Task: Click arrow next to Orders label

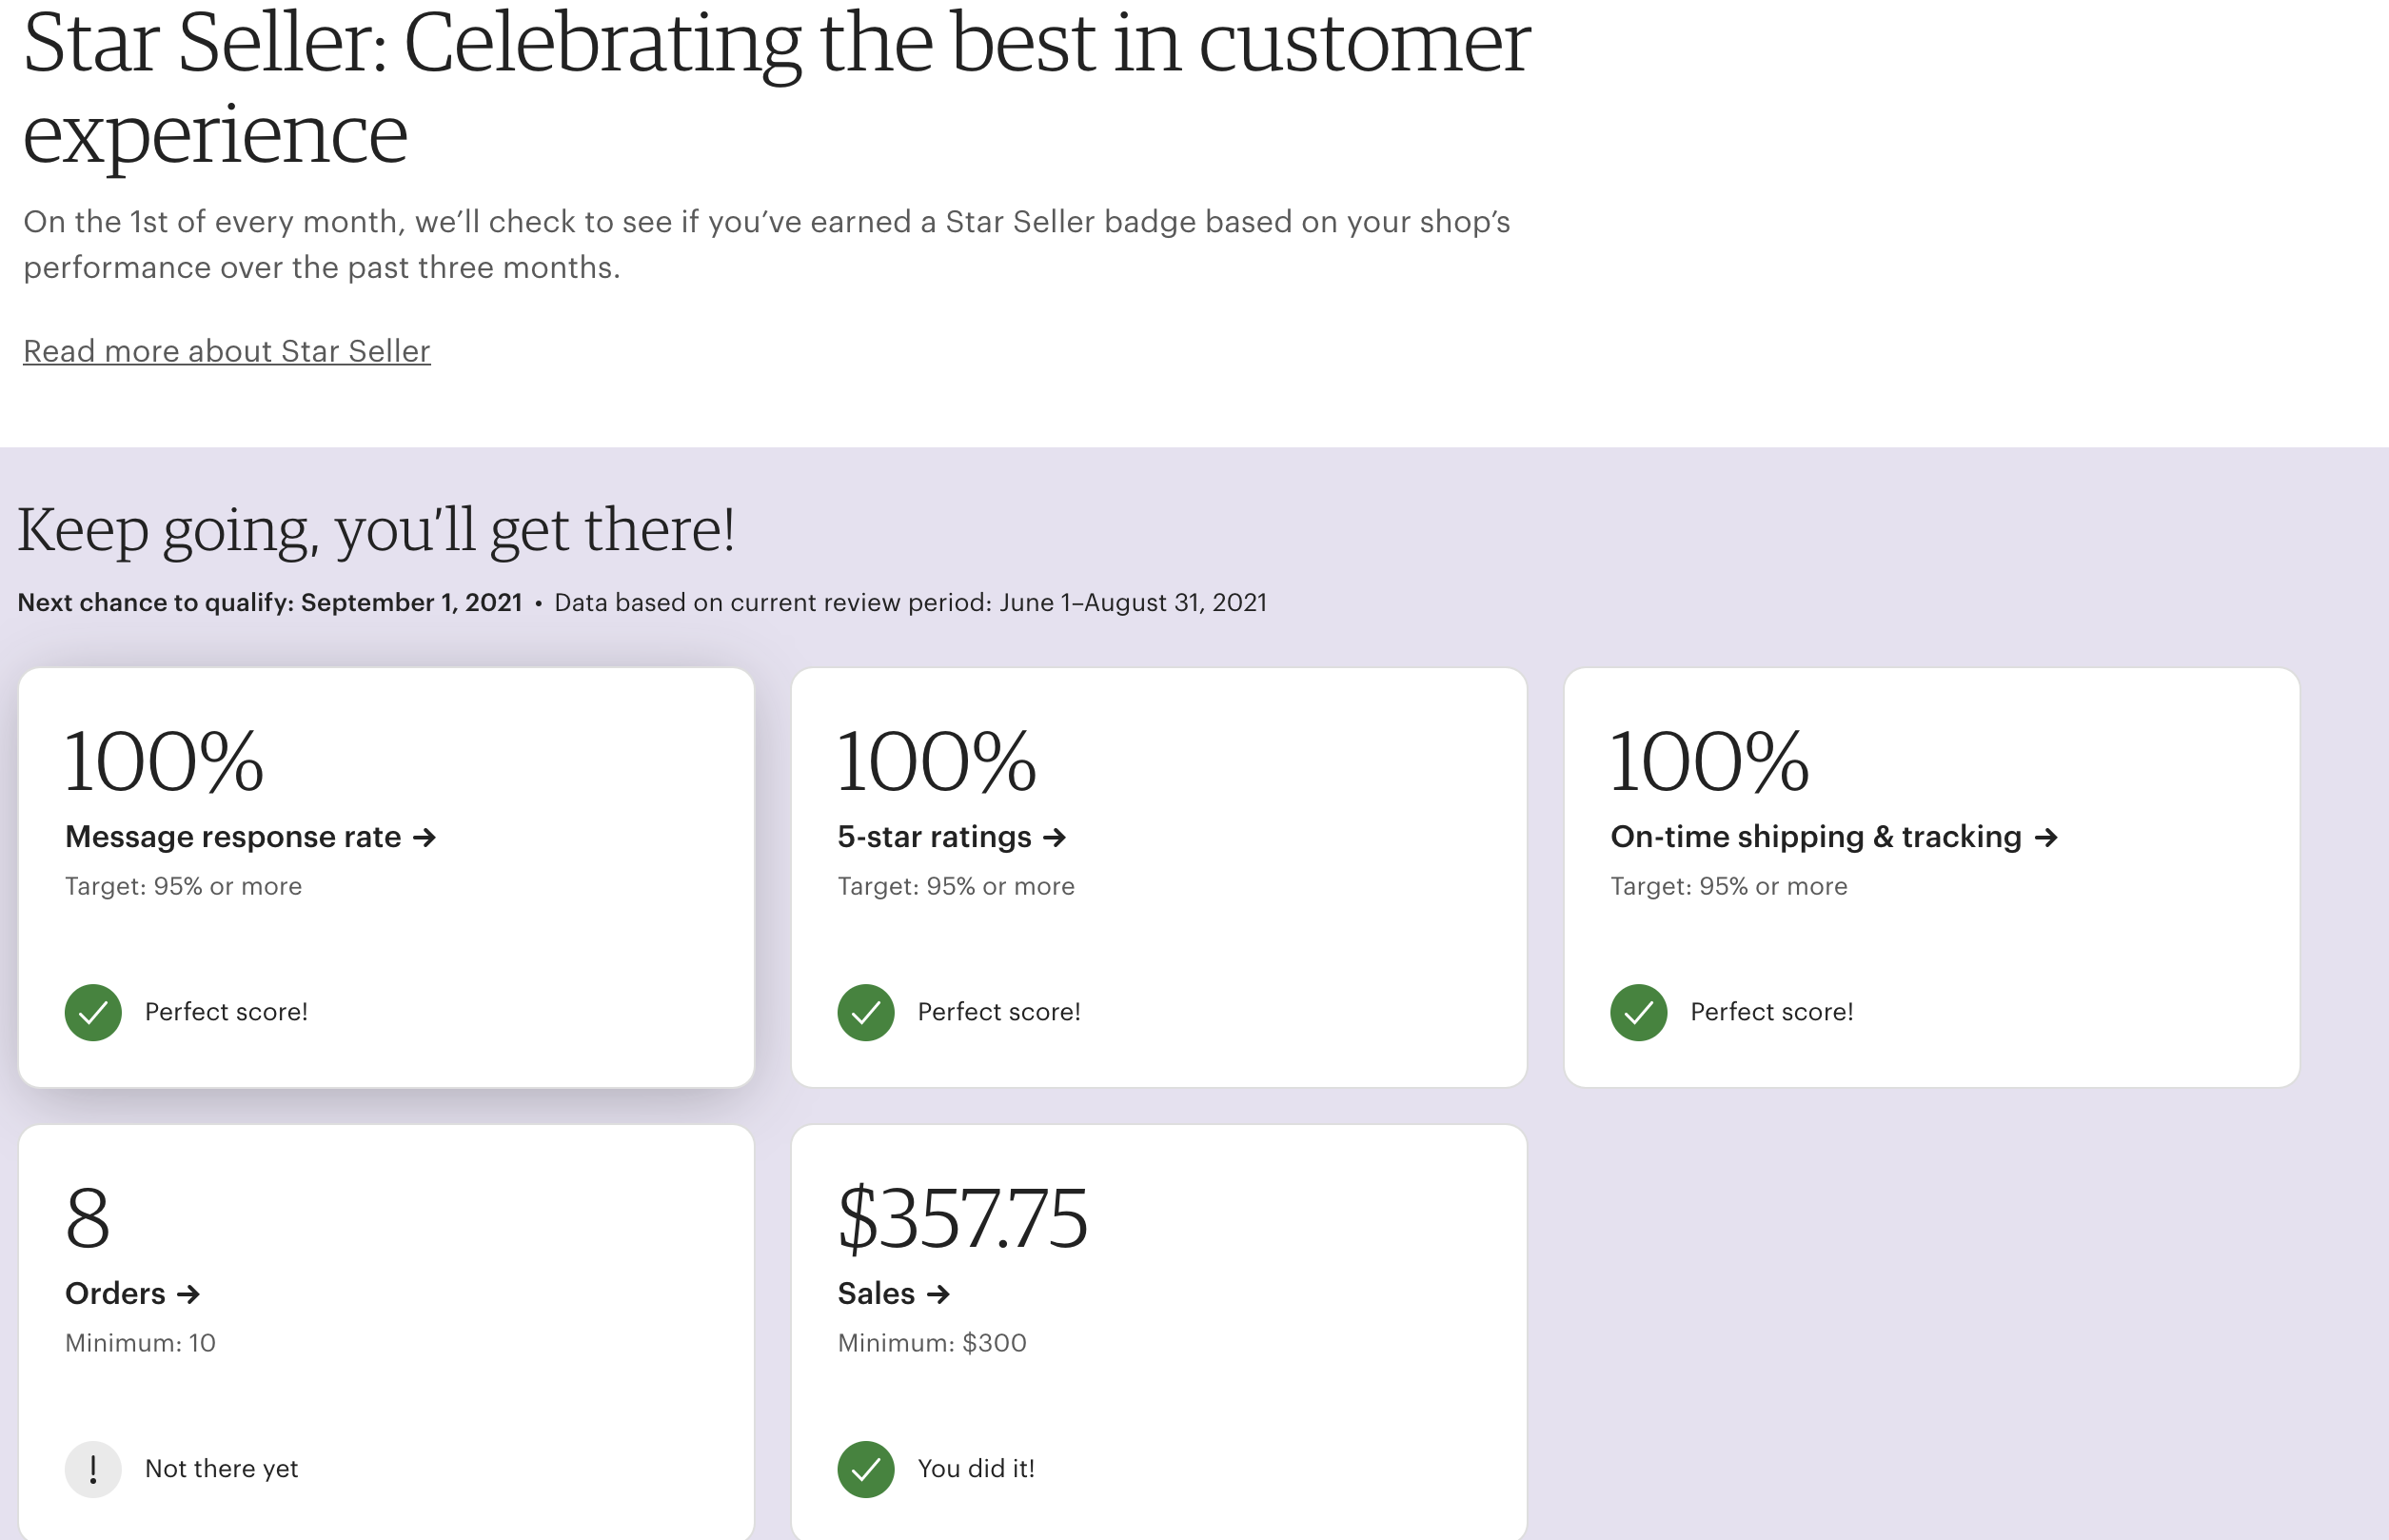Action: [188, 1294]
